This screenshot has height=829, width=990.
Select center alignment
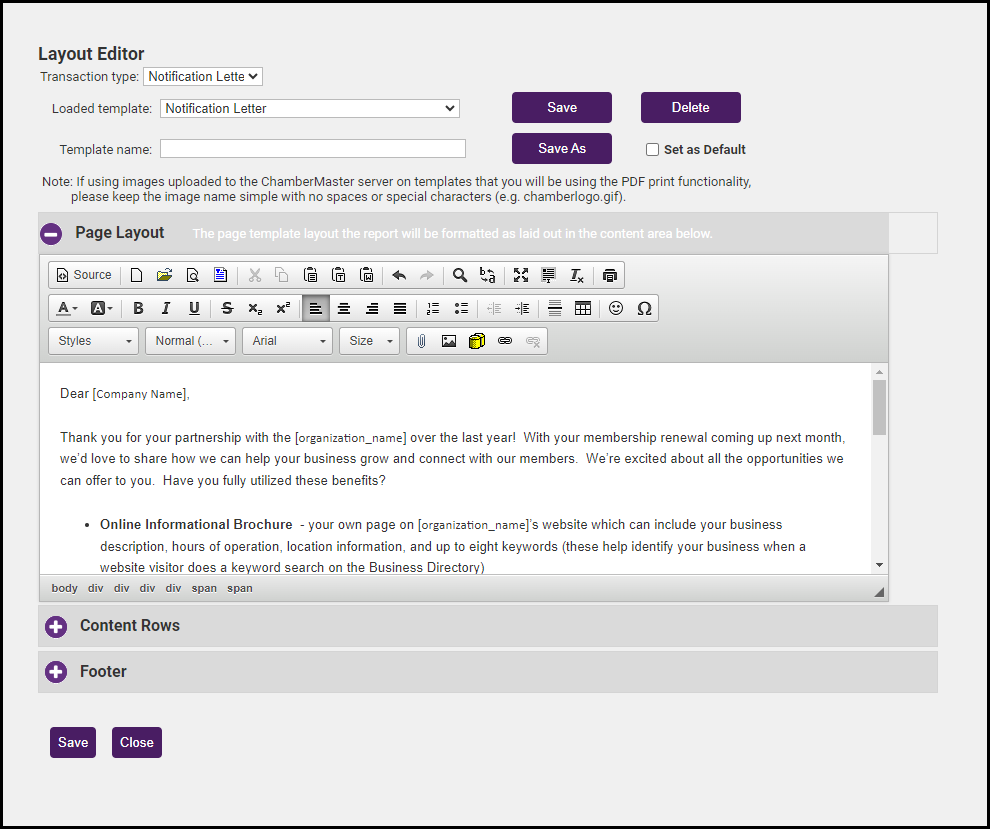(x=343, y=308)
